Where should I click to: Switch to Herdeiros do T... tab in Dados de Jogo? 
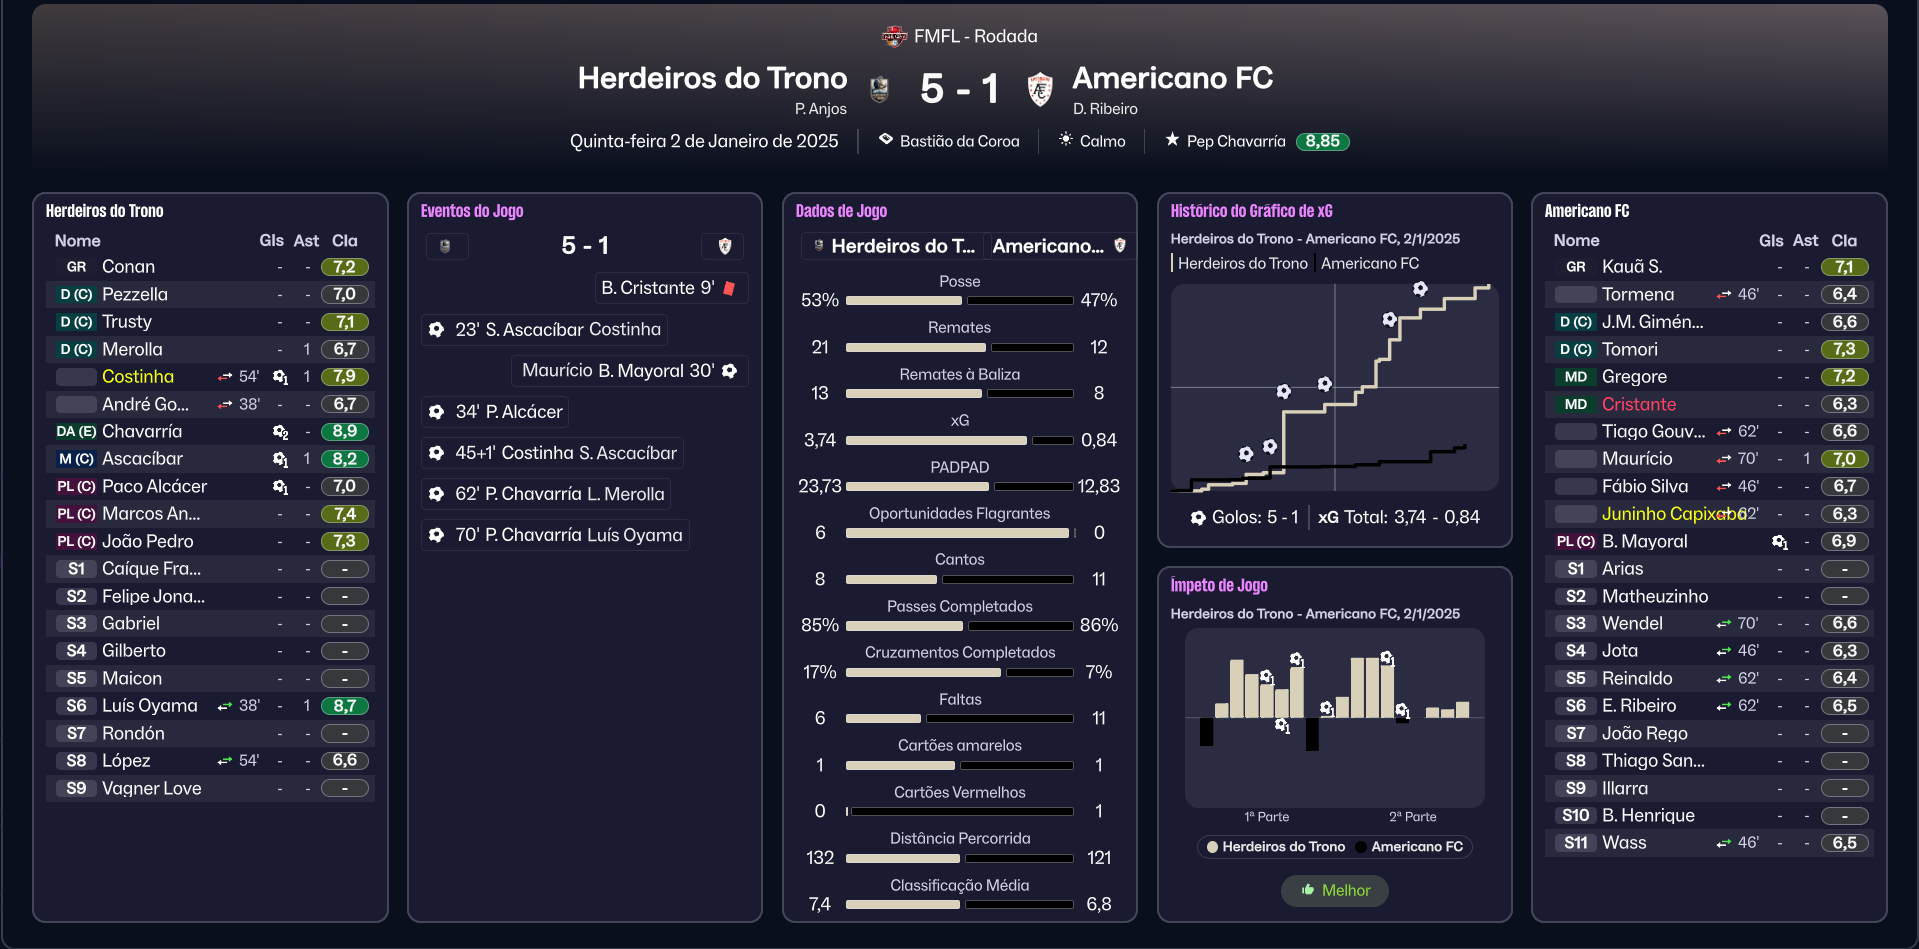coord(893,246)
